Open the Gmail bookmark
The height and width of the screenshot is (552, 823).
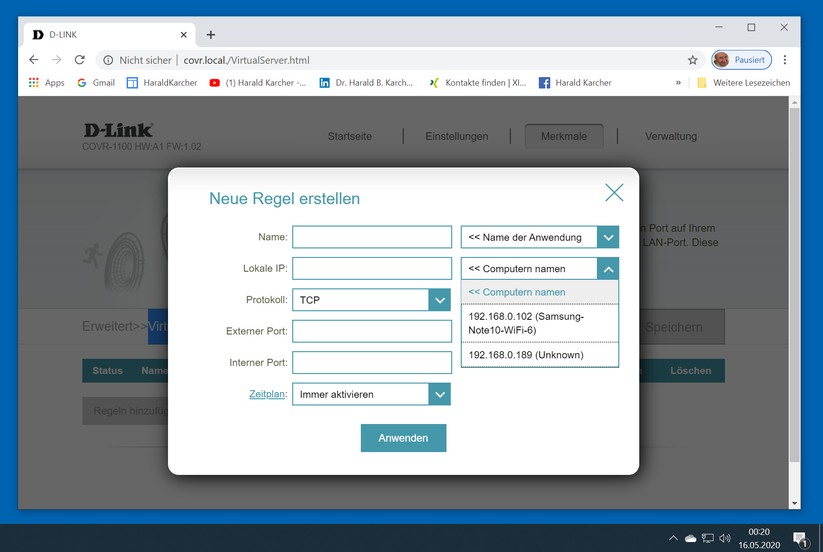click(x=96, y=82)
